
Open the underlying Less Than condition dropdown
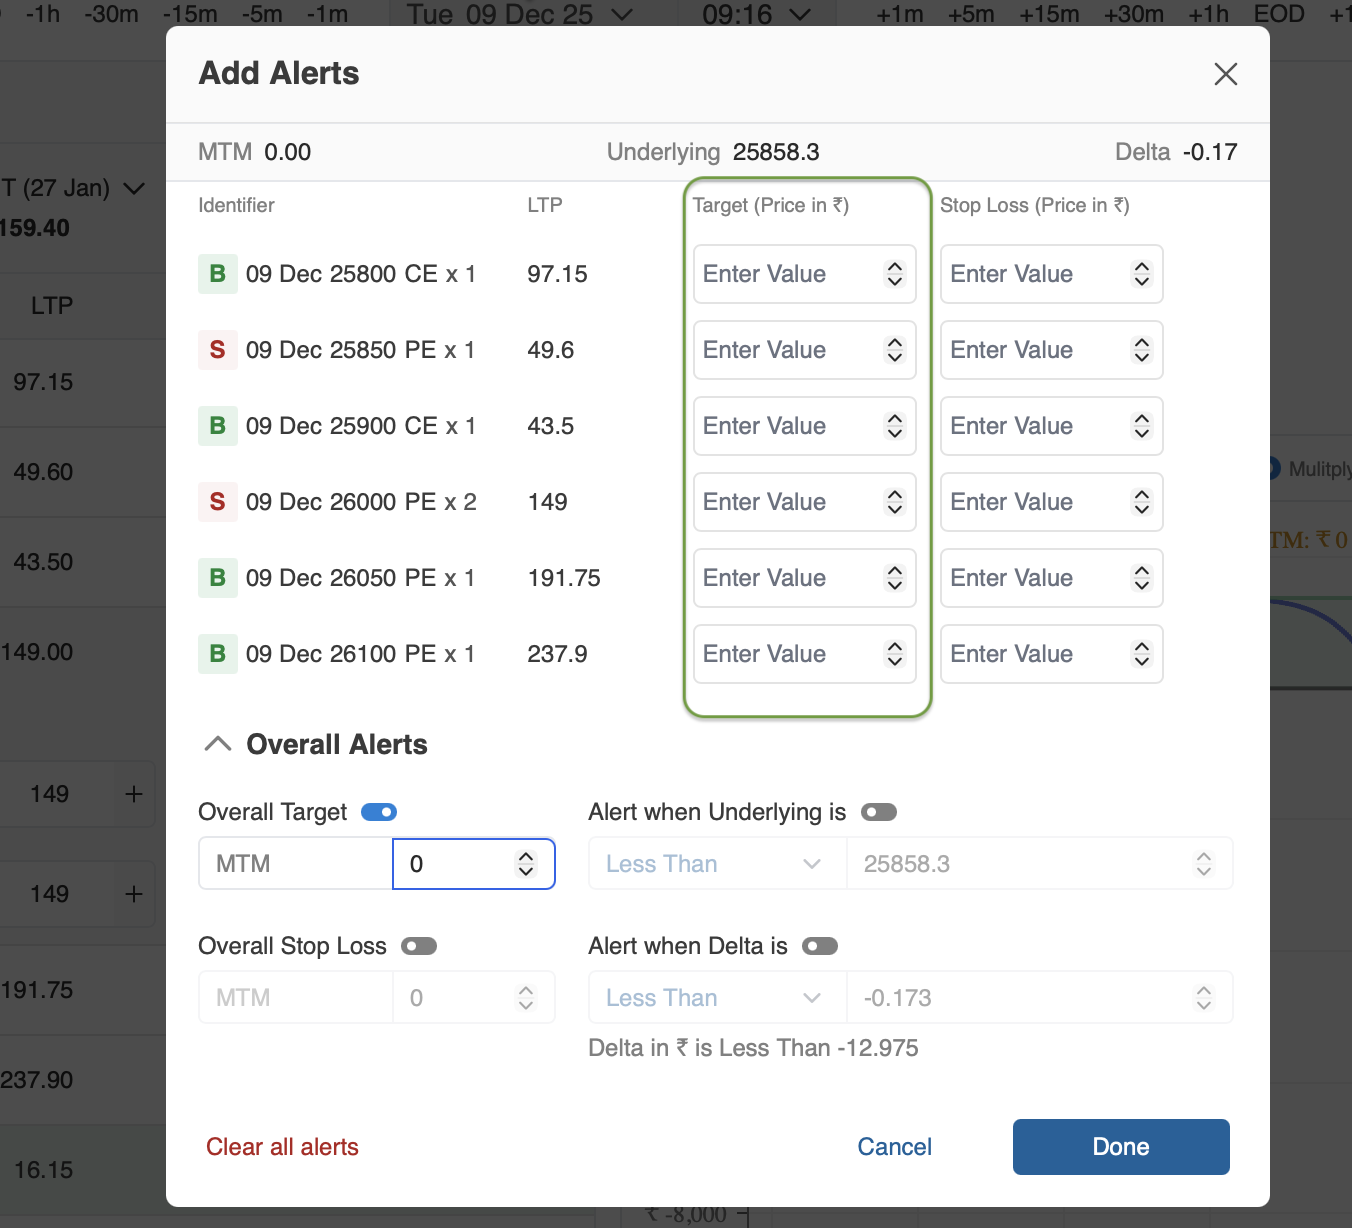pyautogui.click(x=714, y=864)
